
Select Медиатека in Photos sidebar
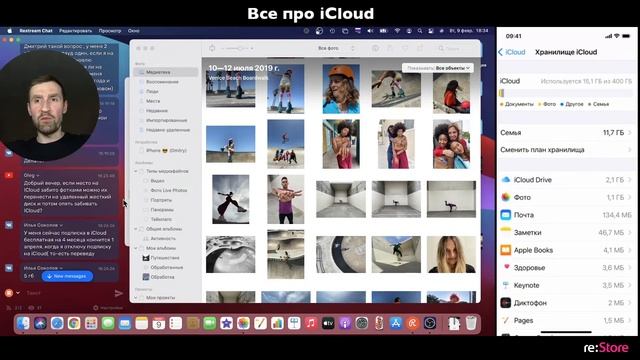[166, 72]
